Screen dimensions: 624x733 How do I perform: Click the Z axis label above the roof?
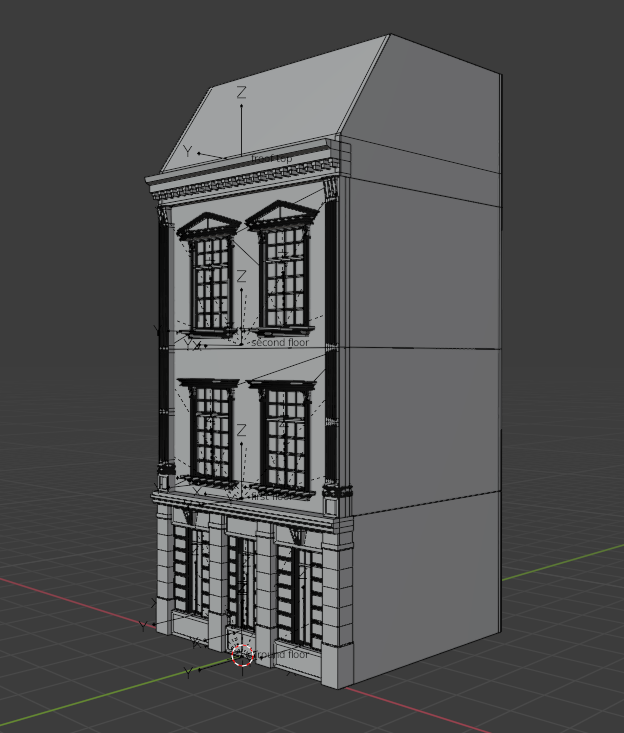tap(241, 92)
